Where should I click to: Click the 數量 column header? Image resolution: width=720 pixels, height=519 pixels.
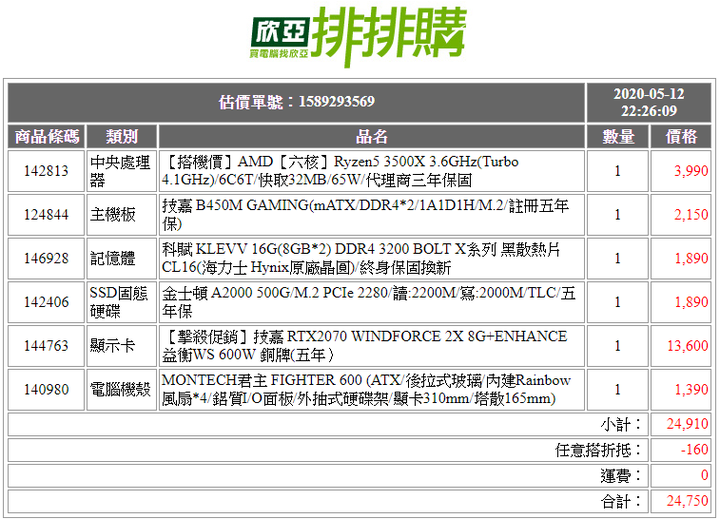pyautogui.click(x=618, y=136)
